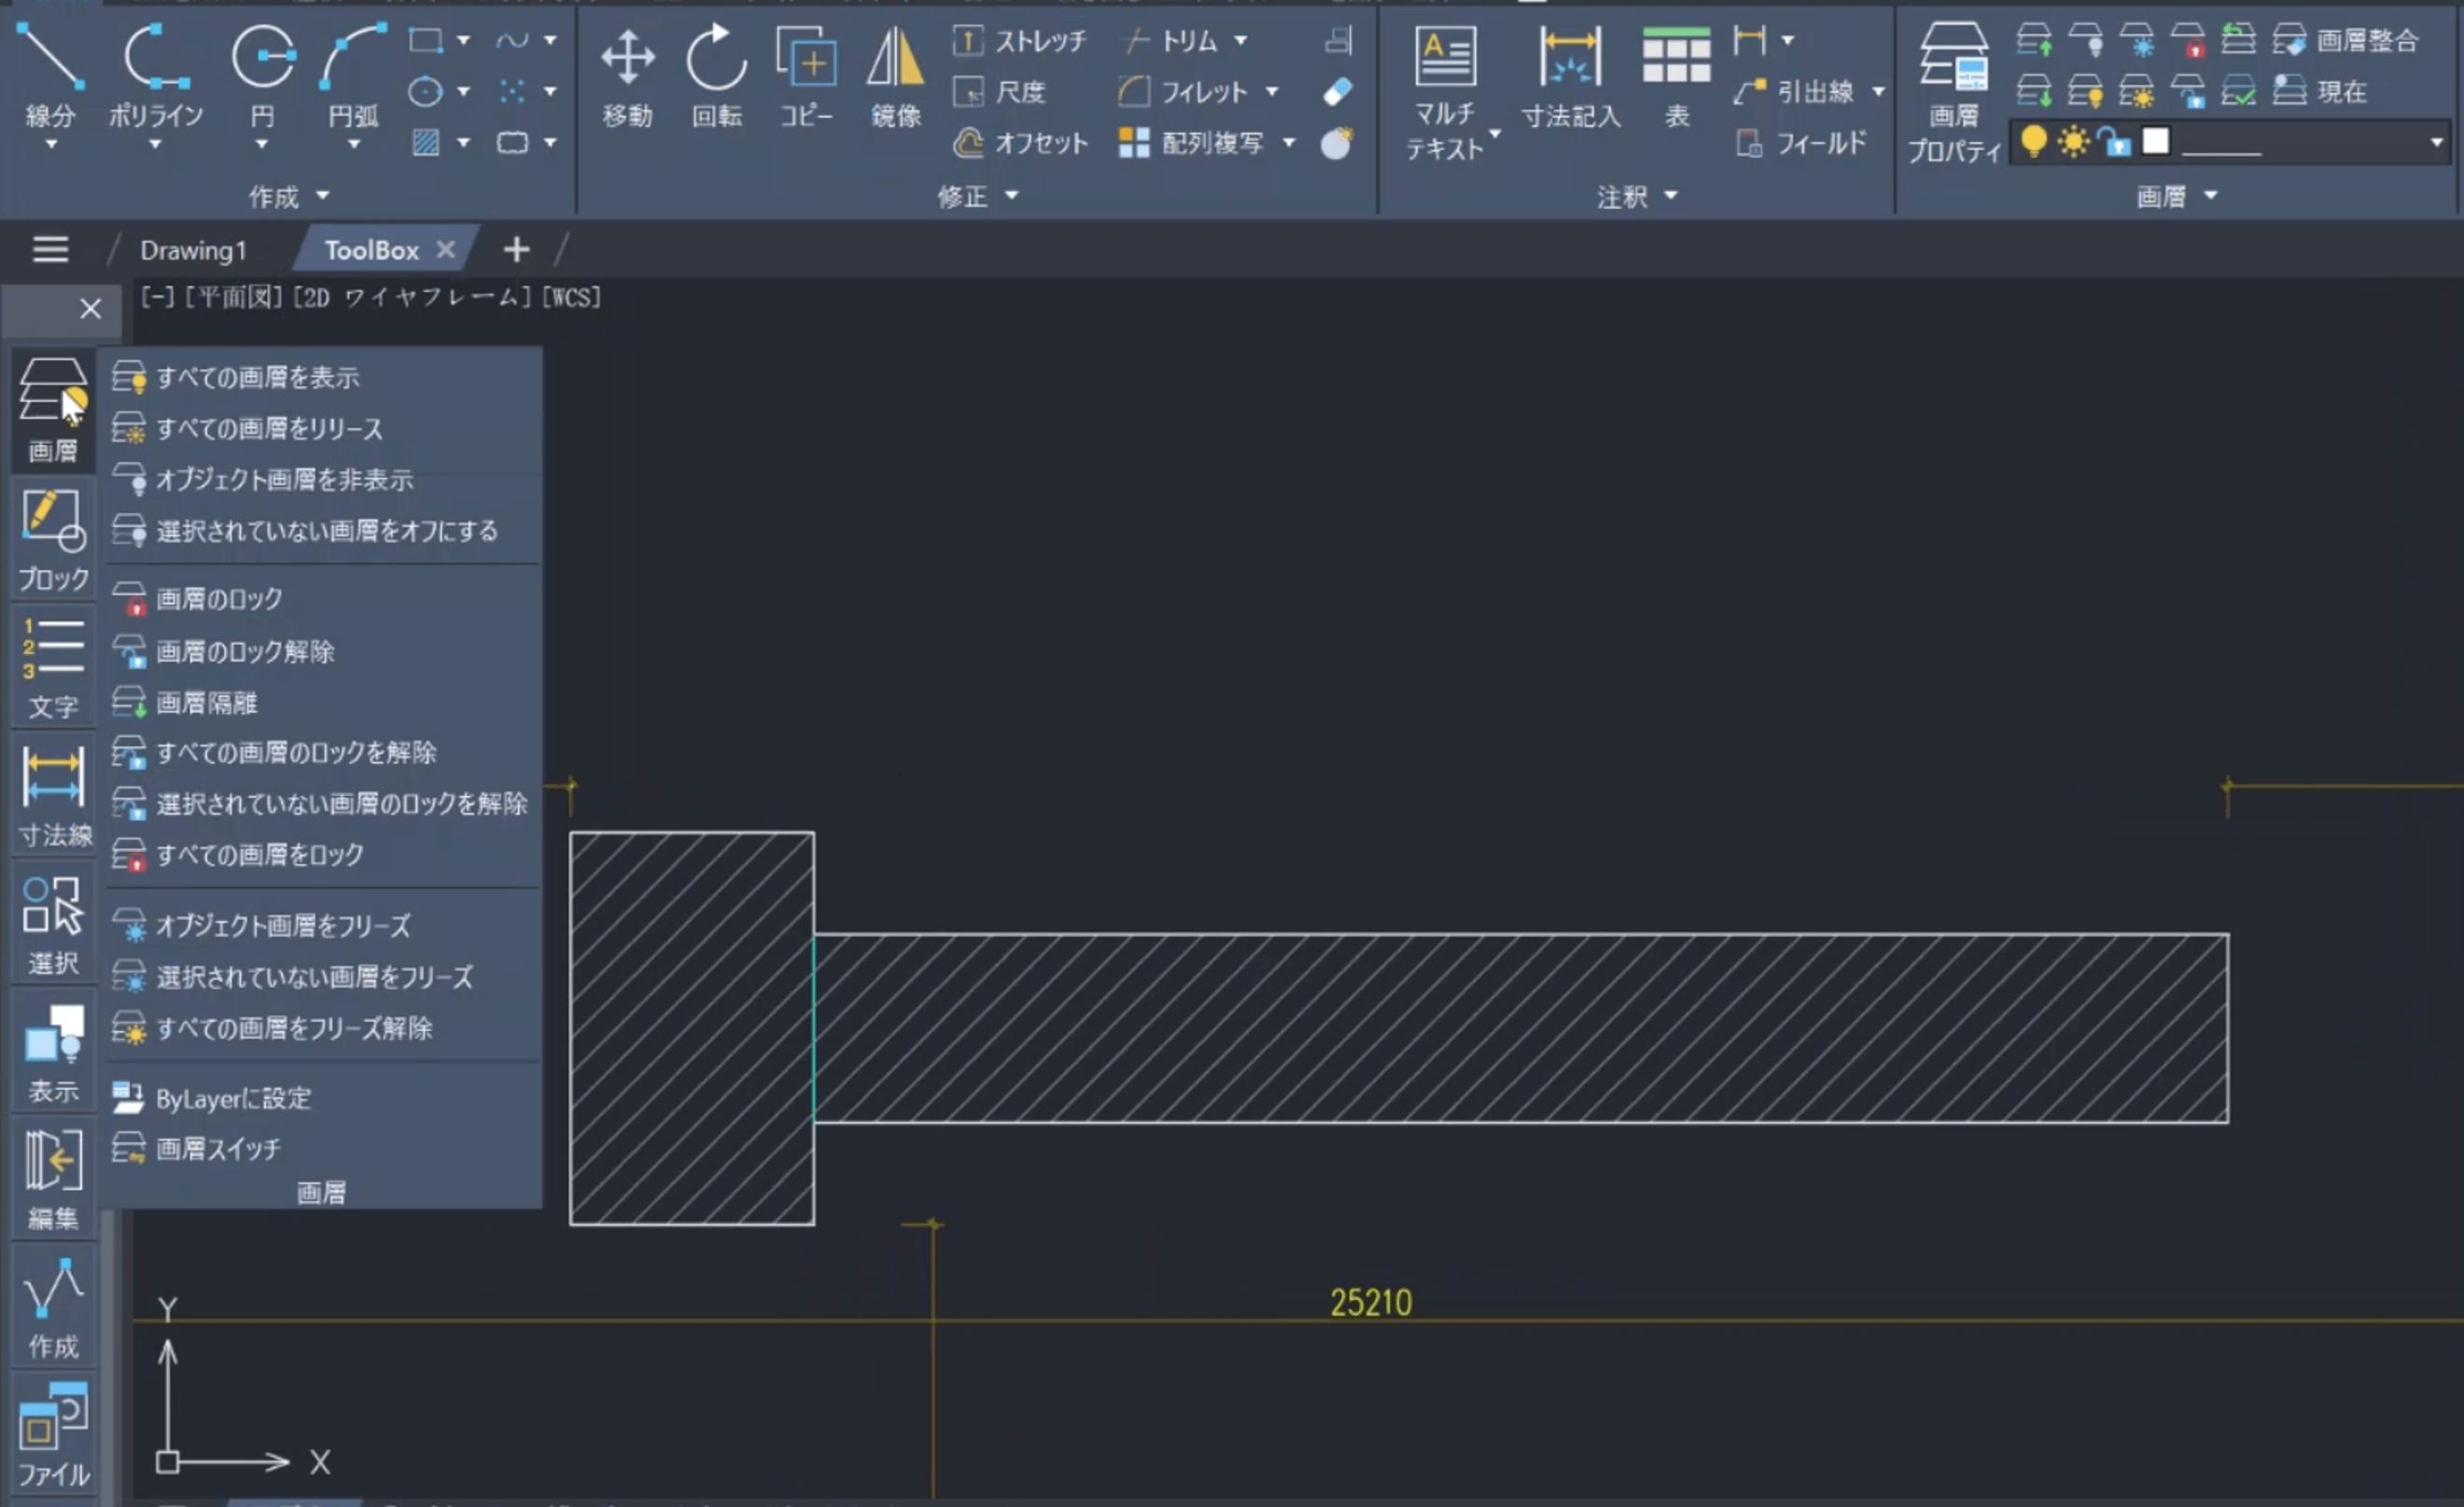
Task: Click the [平面図] view control label
Action: [234, 297]
